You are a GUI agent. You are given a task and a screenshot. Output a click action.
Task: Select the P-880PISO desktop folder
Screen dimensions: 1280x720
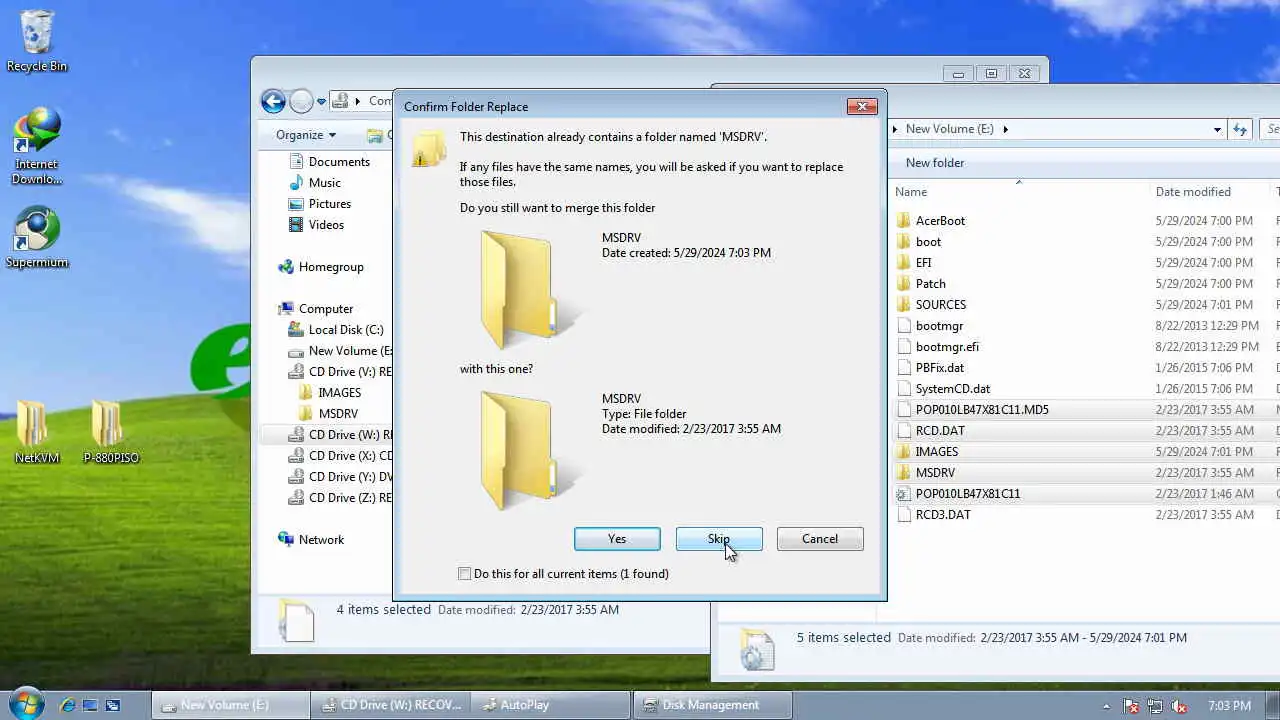click(111, 432)
